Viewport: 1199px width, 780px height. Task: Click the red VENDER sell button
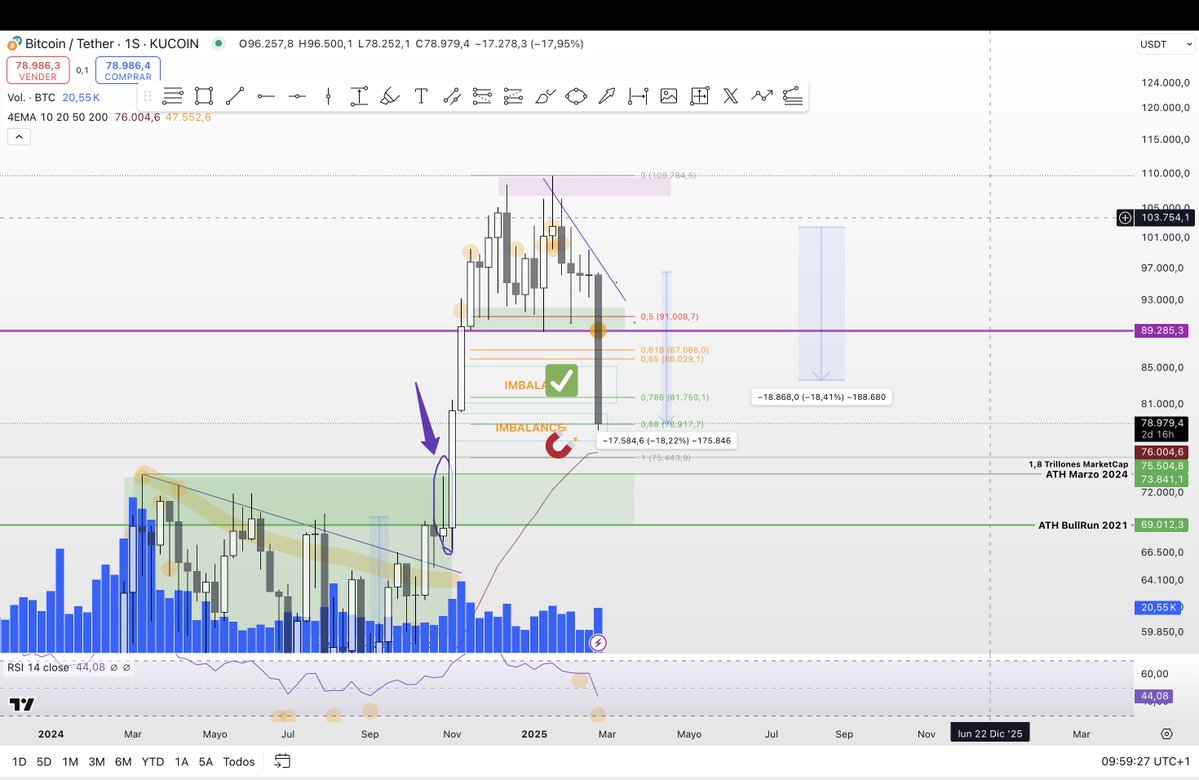37,70
